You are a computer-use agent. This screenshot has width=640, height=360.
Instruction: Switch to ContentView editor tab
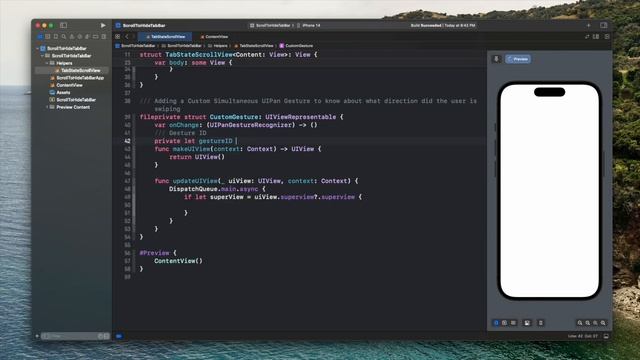pos(214,37)
